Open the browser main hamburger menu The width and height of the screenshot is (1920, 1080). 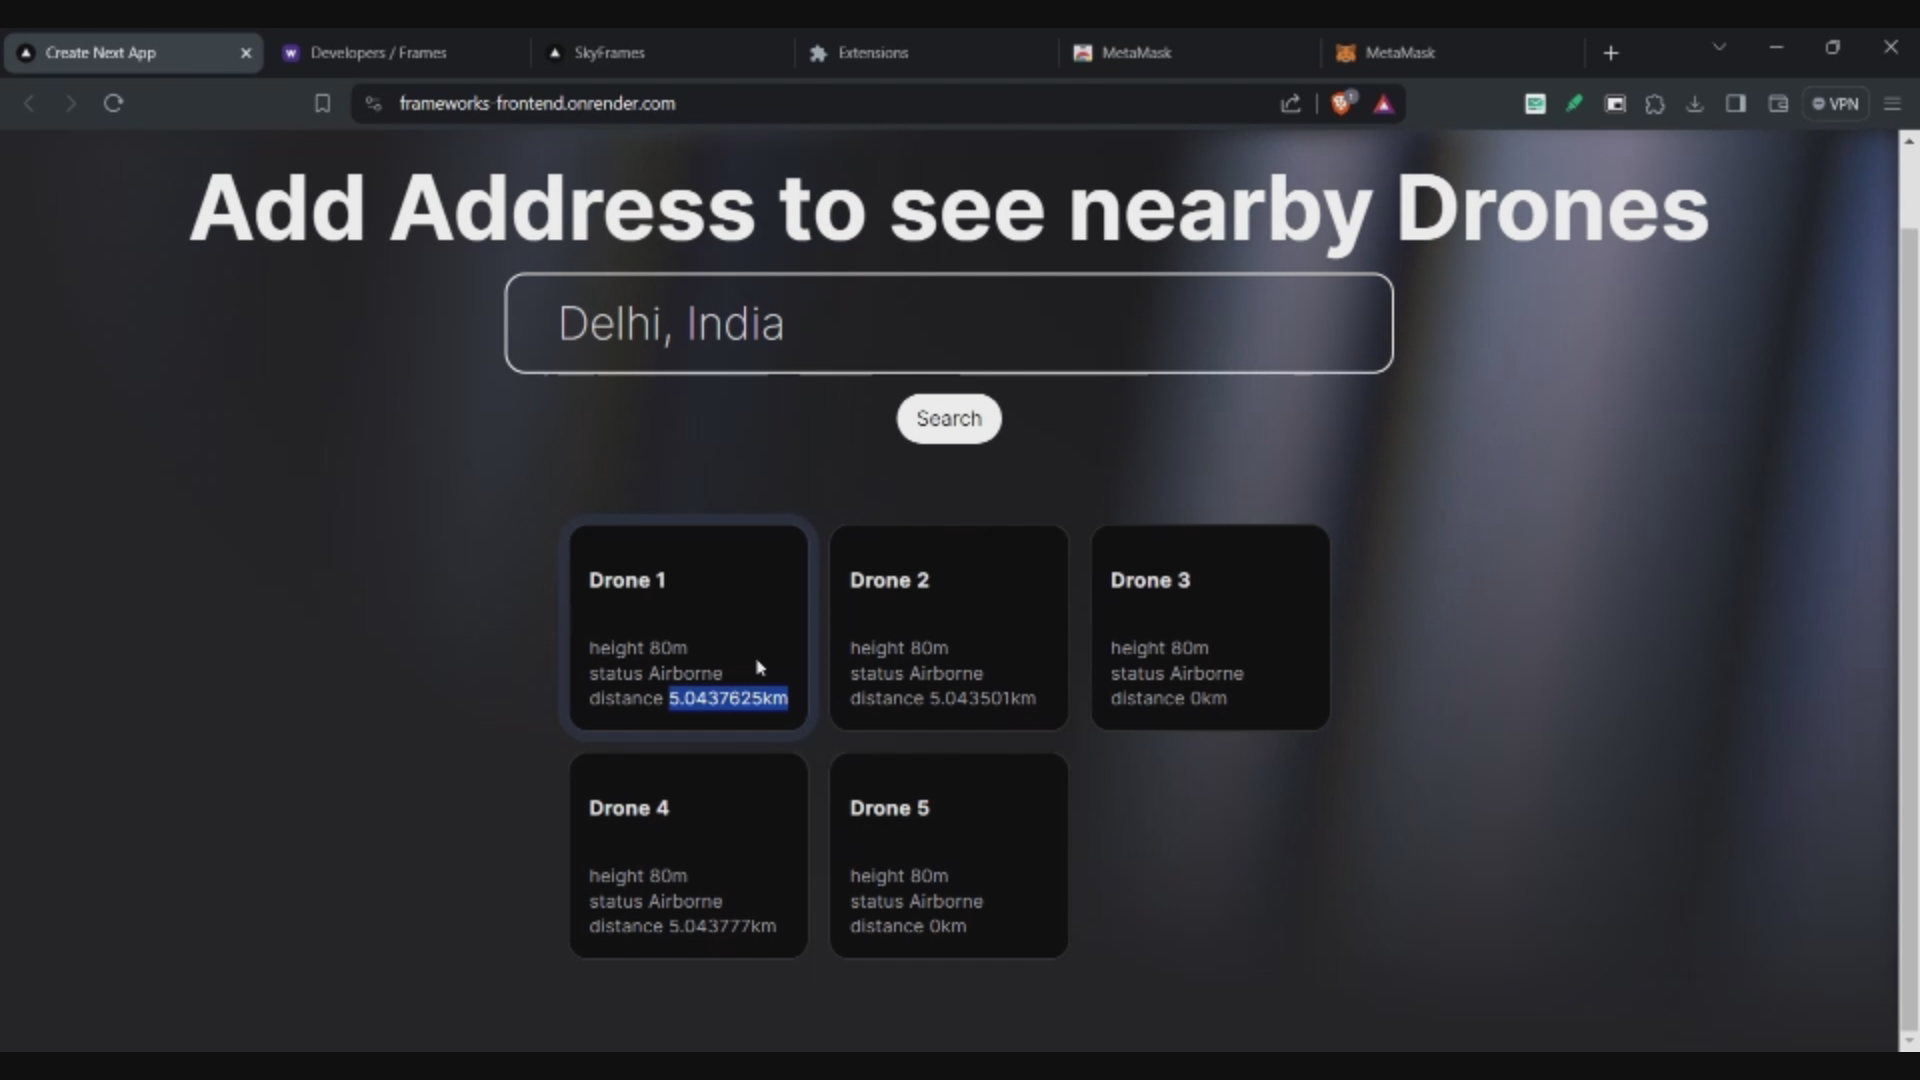click(1892, 103)
